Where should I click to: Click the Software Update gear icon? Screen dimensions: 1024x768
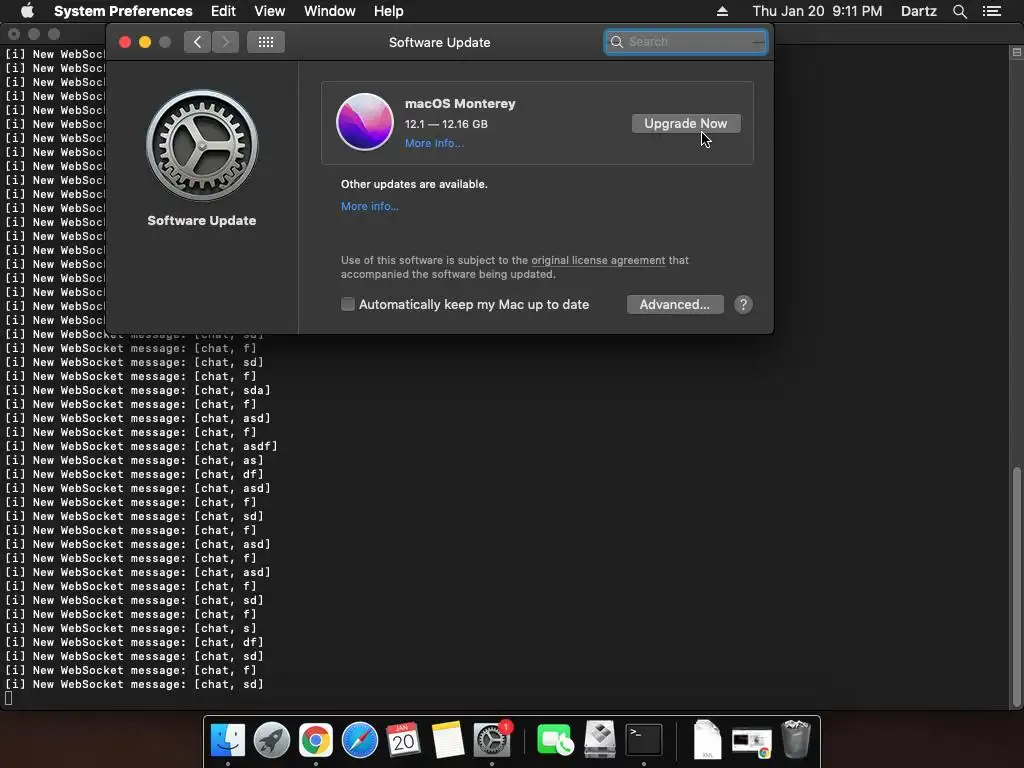(x=202, y=145)
